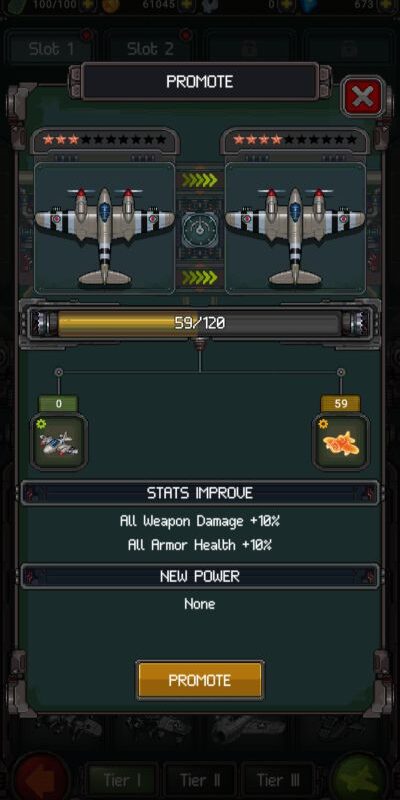
Task: Close the Promote dialog with red X
Action: point(363,96)
